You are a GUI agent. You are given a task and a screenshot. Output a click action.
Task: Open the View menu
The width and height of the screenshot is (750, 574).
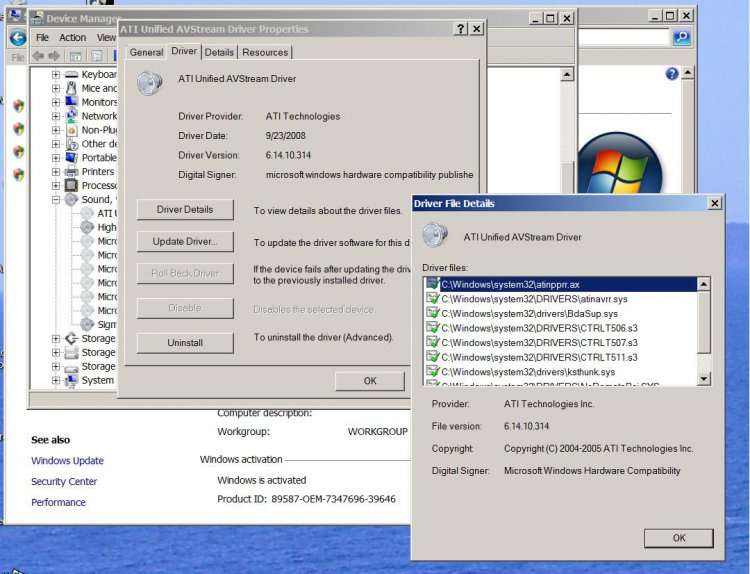106,37
